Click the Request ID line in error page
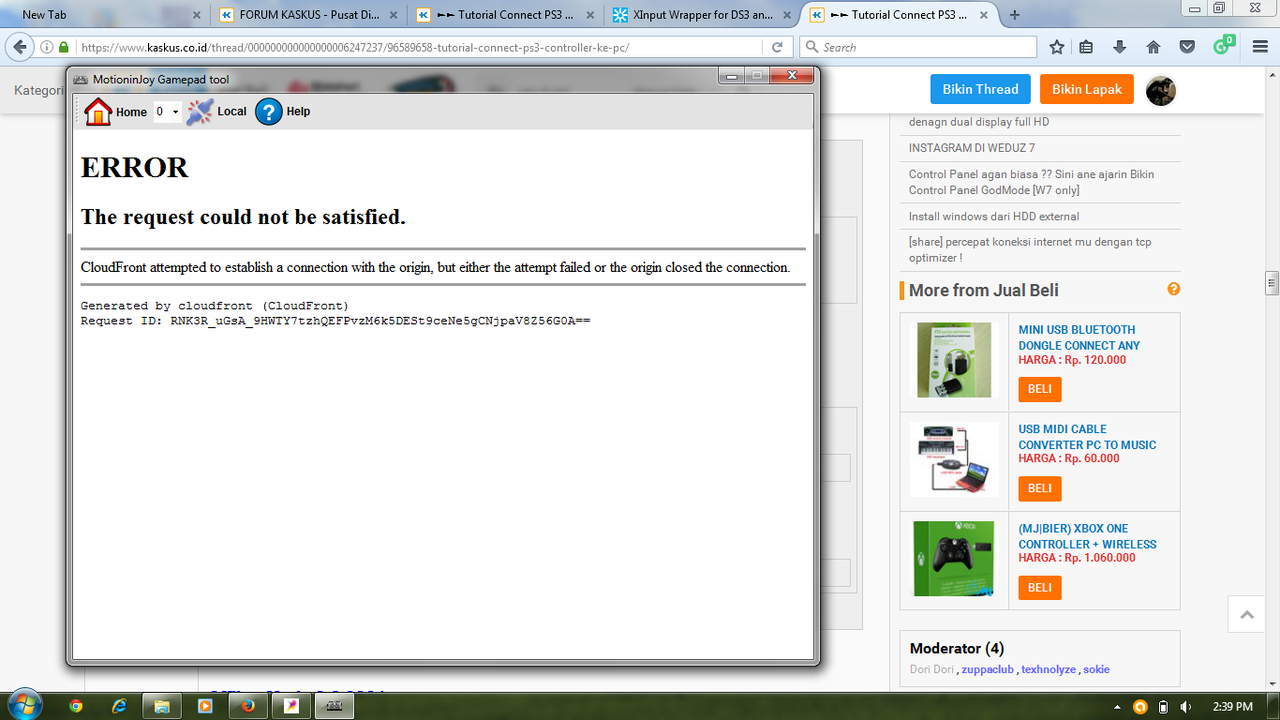The image size is (1280, 720). (x=335, y=321)
